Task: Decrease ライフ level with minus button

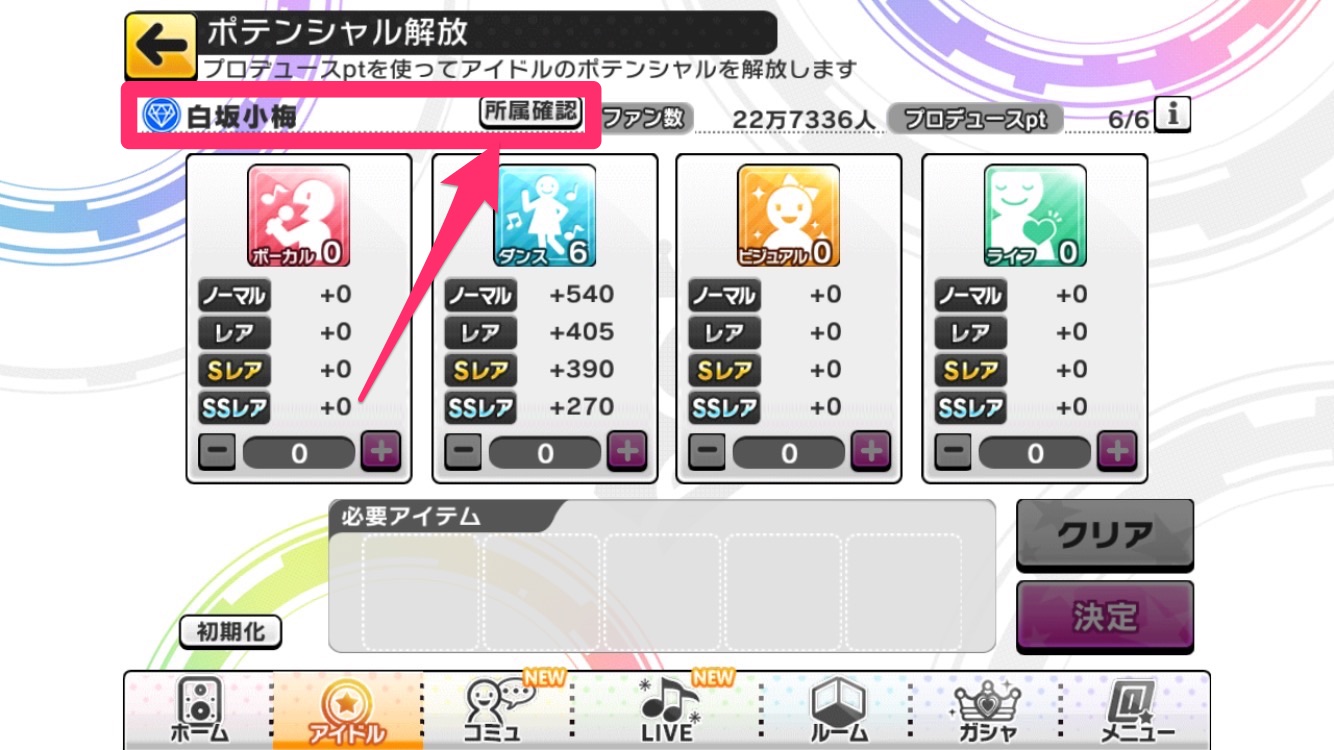Action: pyautogui.click(x=953, y=453)
